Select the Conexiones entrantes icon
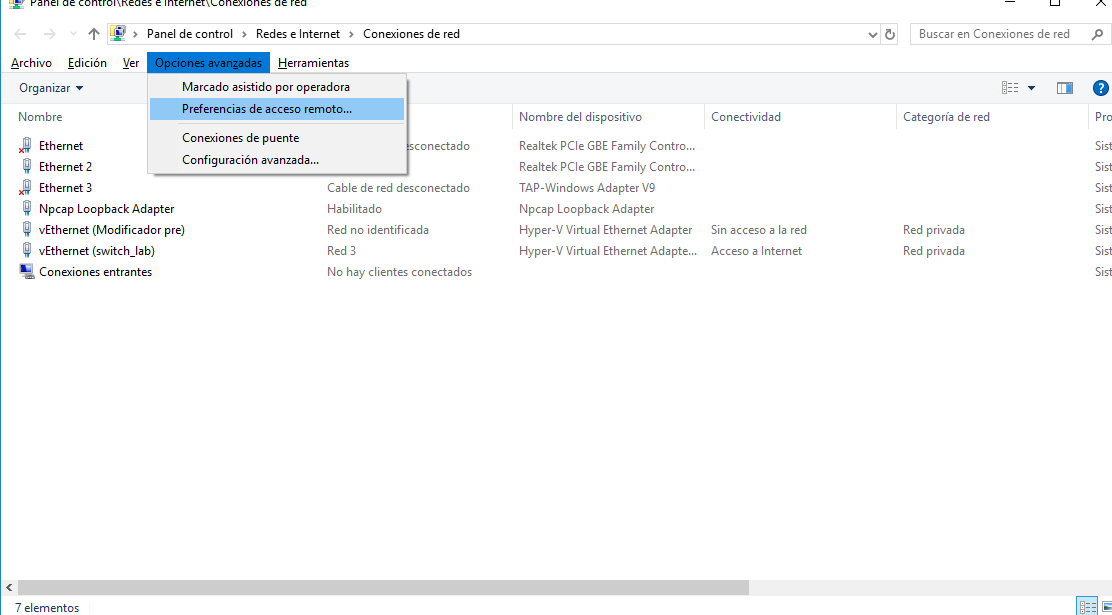Screen dimensions: 1112x615 [26, 272]
